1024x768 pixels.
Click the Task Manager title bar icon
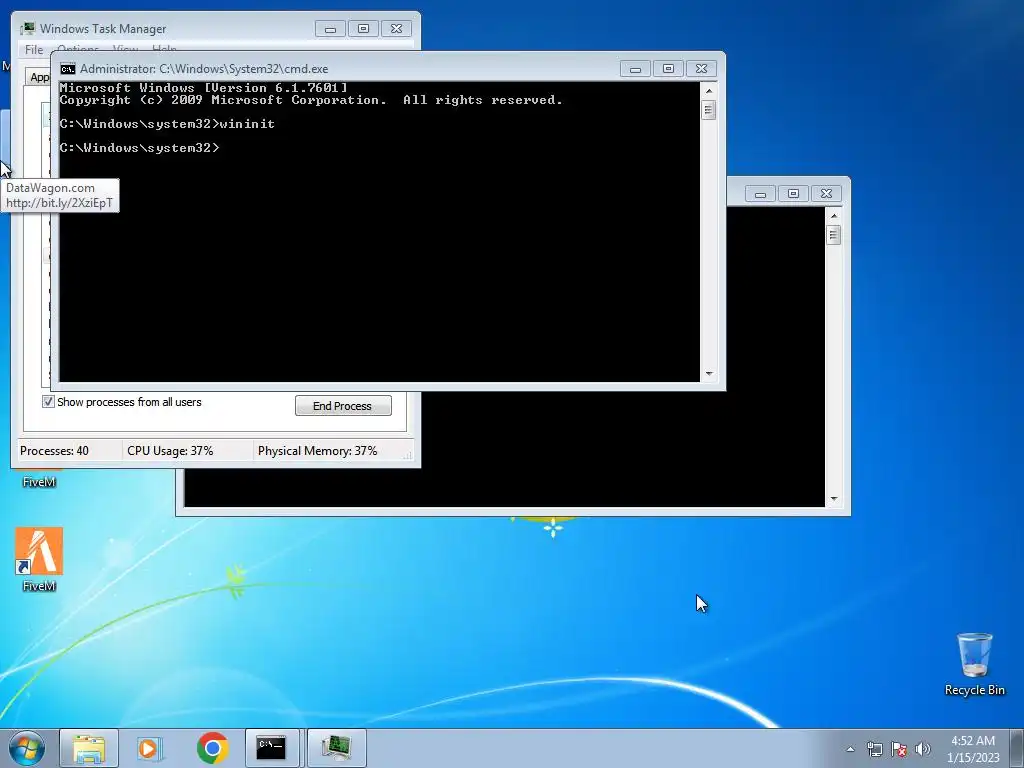coord(27,28)
